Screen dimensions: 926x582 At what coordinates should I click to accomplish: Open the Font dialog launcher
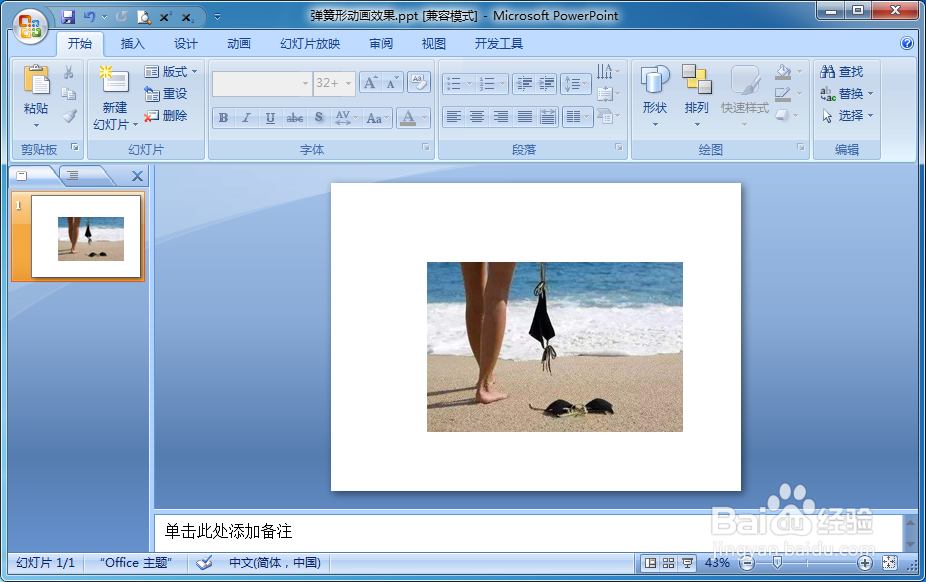coord(425,147)
